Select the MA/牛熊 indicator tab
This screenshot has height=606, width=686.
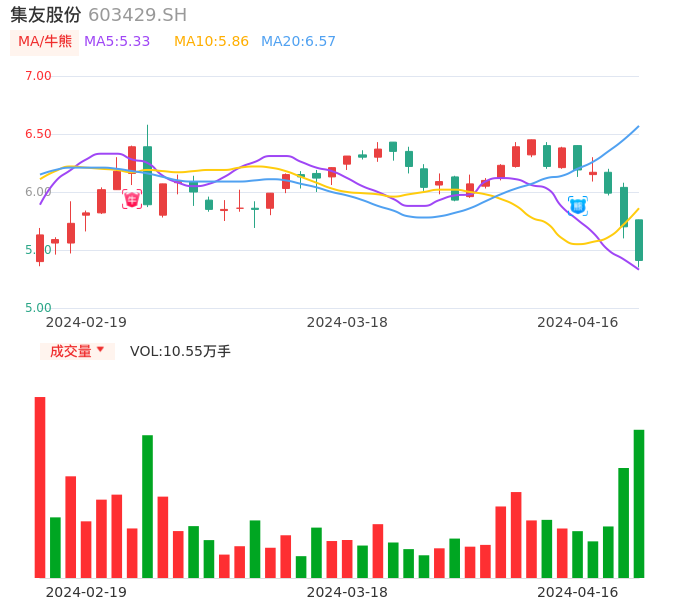tap(45, 42)
